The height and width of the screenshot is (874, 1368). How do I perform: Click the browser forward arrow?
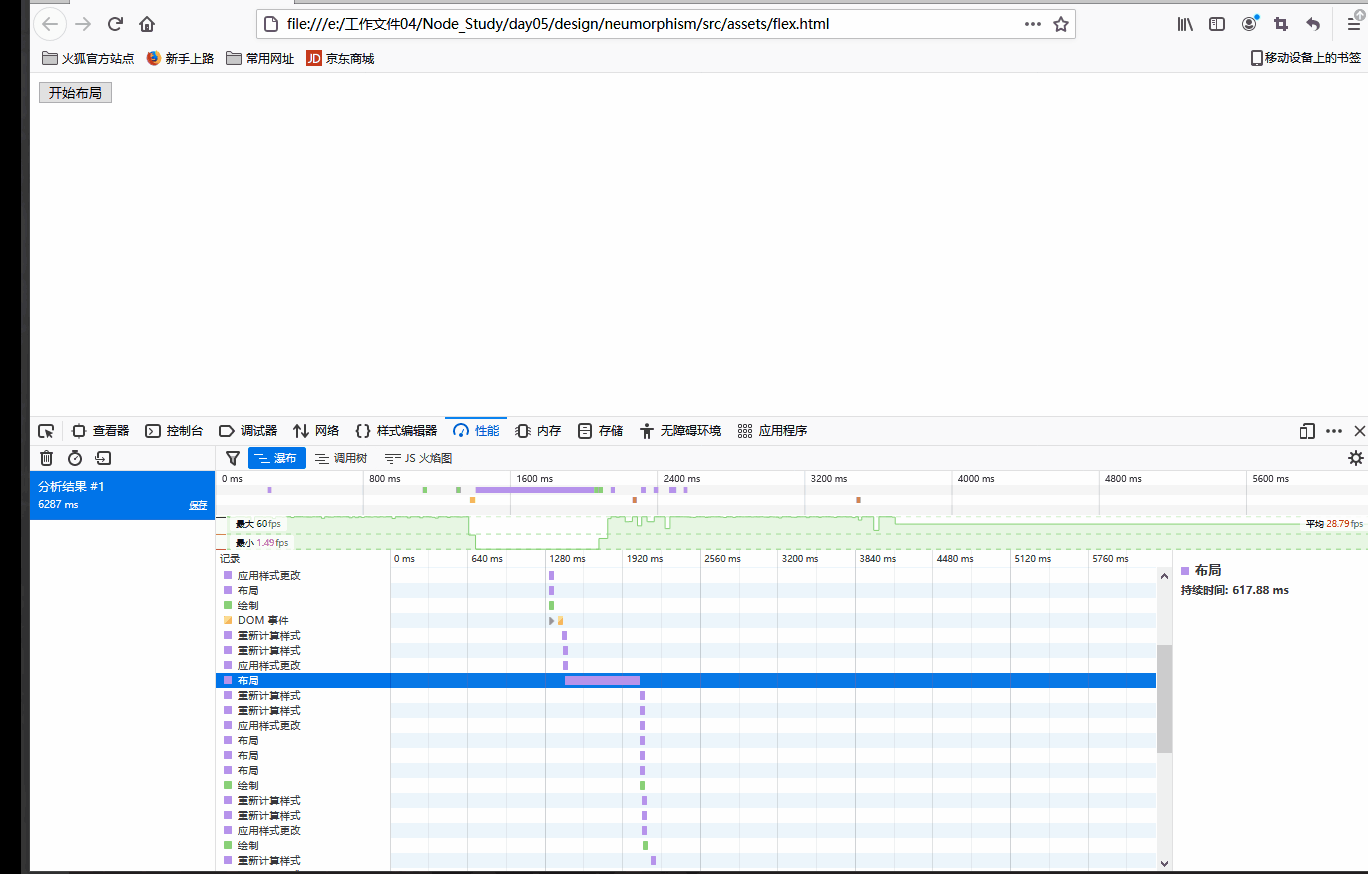[x=84, y=24]
